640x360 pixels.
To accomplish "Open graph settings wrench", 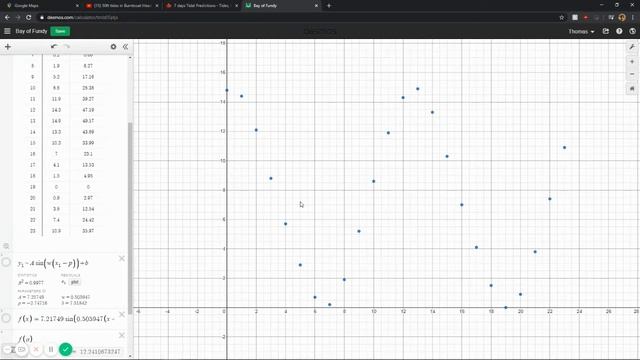I will click(x=632, y=47).
